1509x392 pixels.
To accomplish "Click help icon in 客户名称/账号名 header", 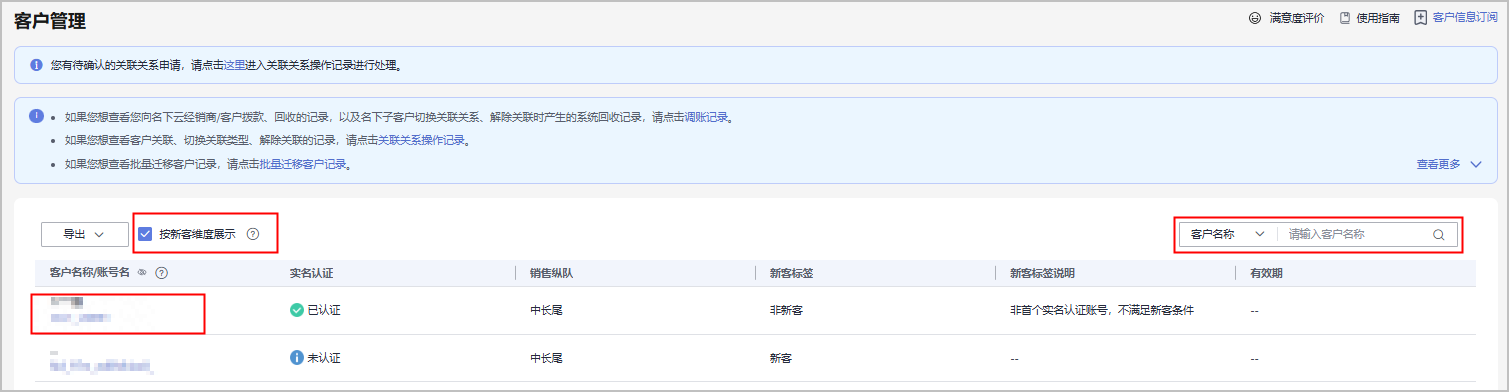I will (x=161, y=272).
